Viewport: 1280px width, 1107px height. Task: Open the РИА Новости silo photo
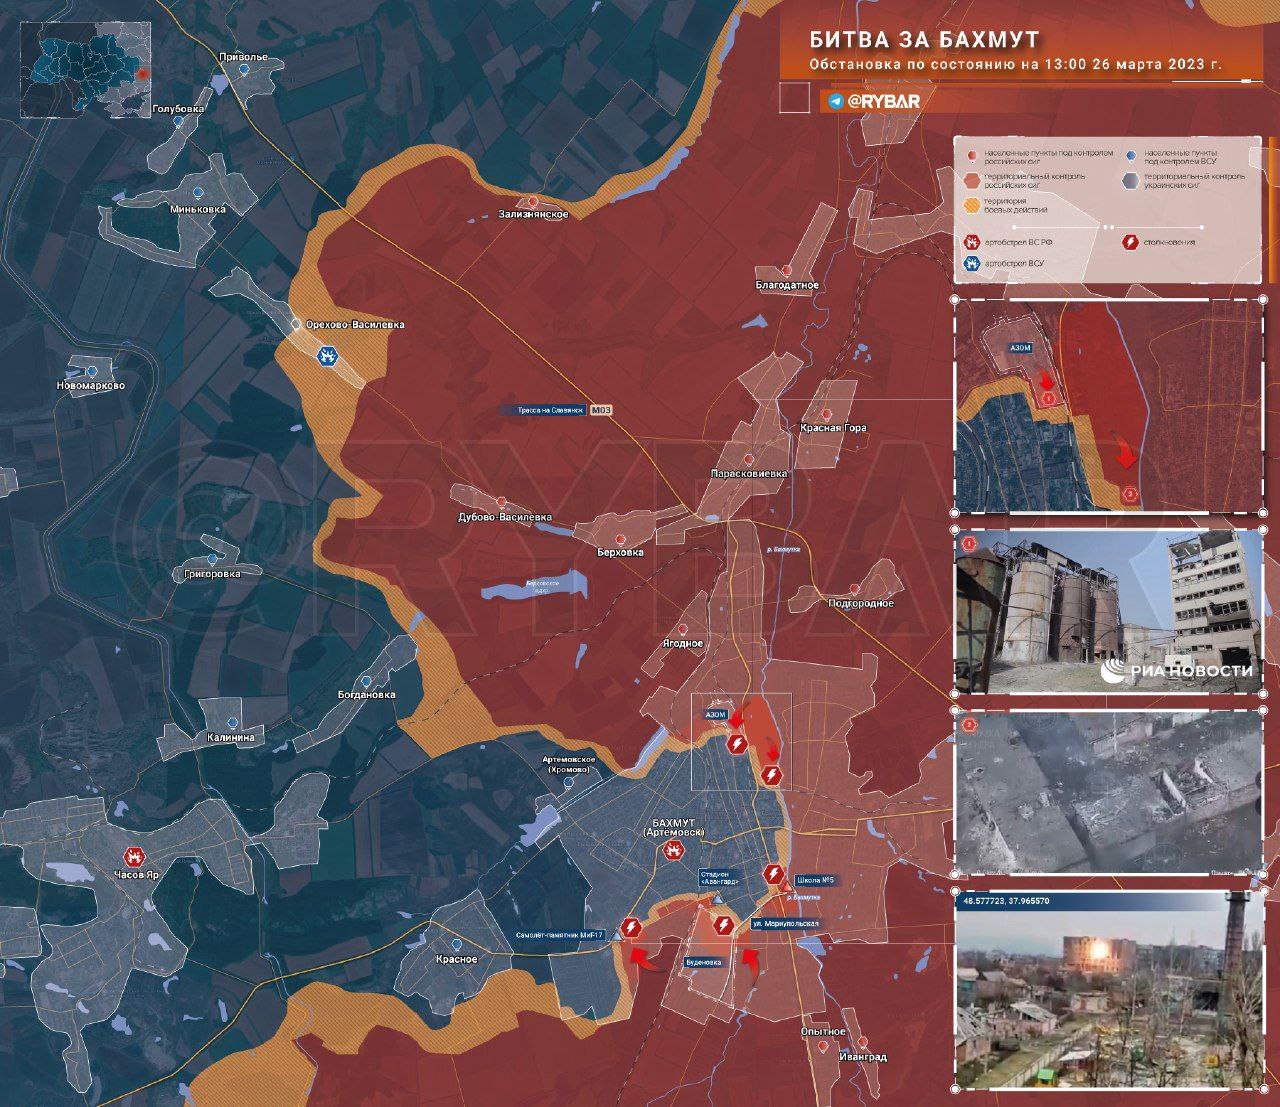coord(1109,612)
